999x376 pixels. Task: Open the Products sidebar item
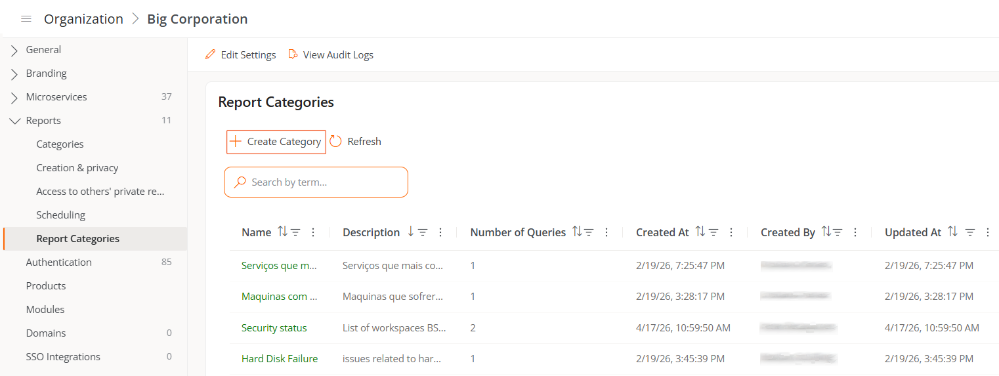(46, 286)
